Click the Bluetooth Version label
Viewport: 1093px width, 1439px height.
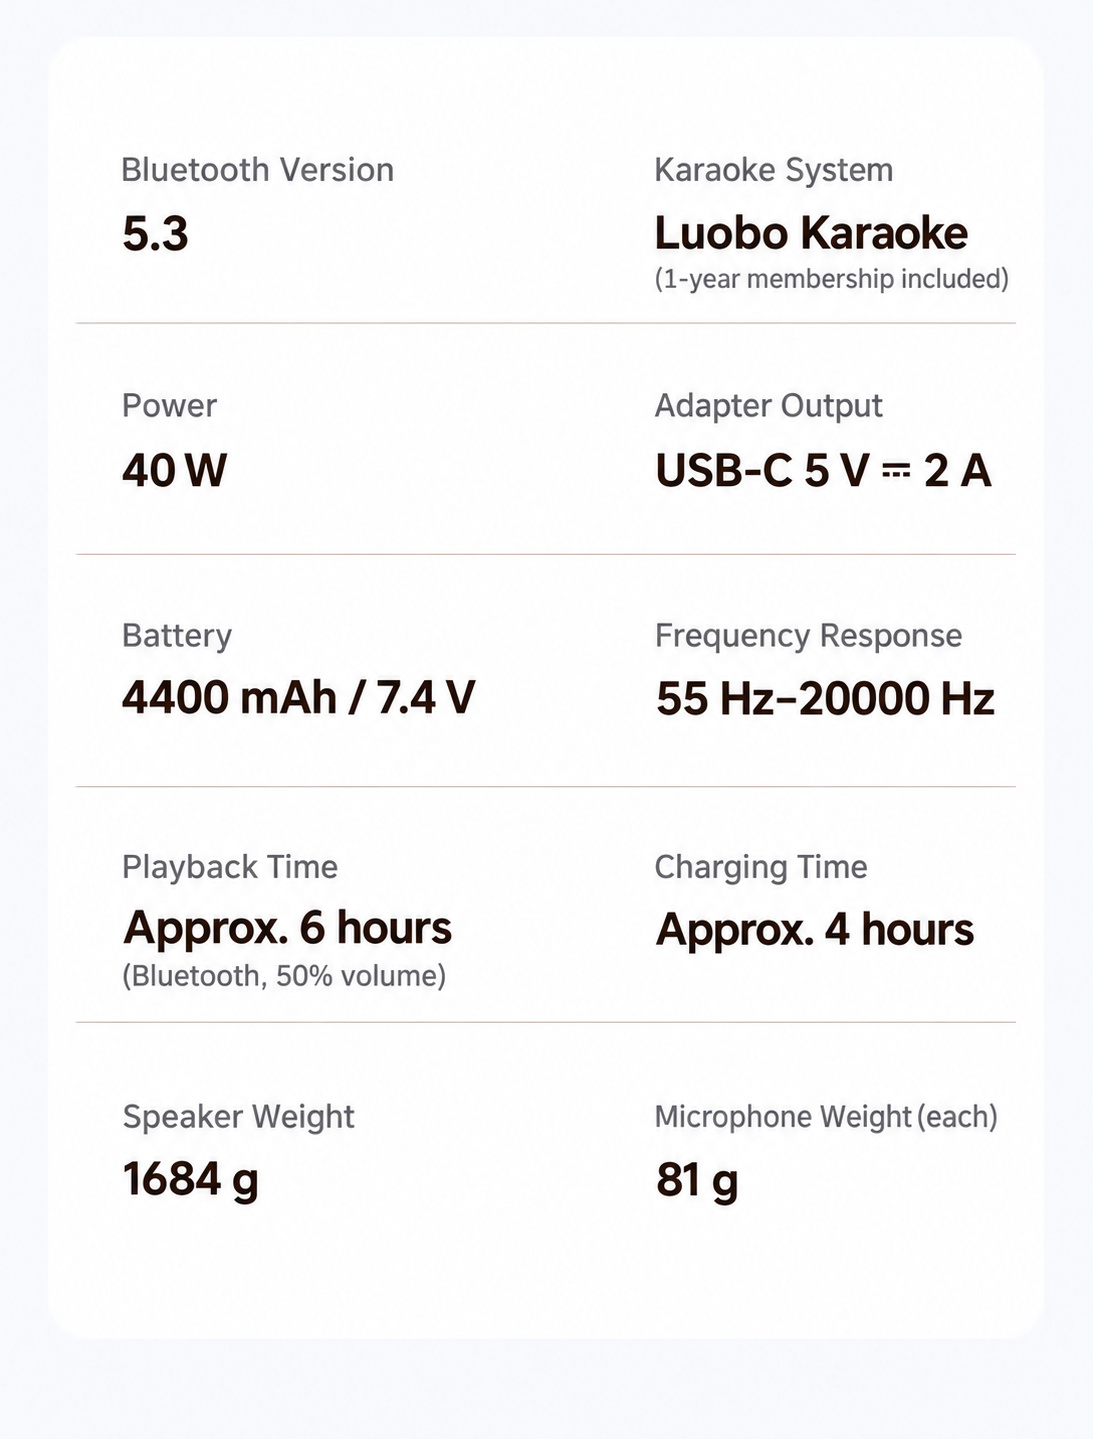pyautogui.click(x=257, y=170)
